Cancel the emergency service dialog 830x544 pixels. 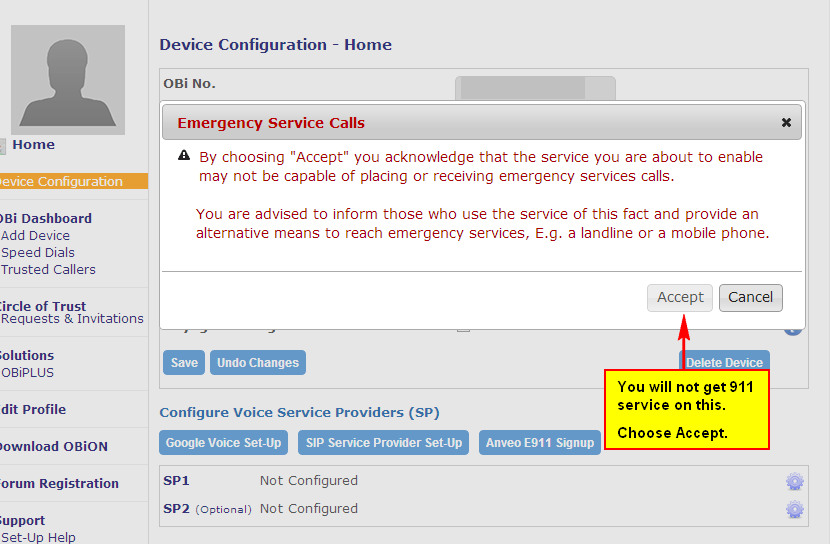coord(750,297)
